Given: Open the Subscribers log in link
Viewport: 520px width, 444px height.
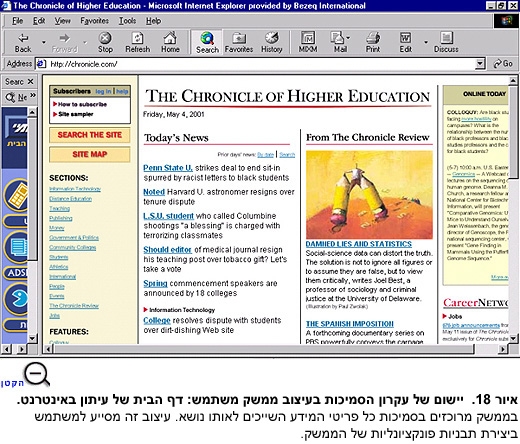Looking at the screenshot, I should pyautogui.click(x=103, y=91).
